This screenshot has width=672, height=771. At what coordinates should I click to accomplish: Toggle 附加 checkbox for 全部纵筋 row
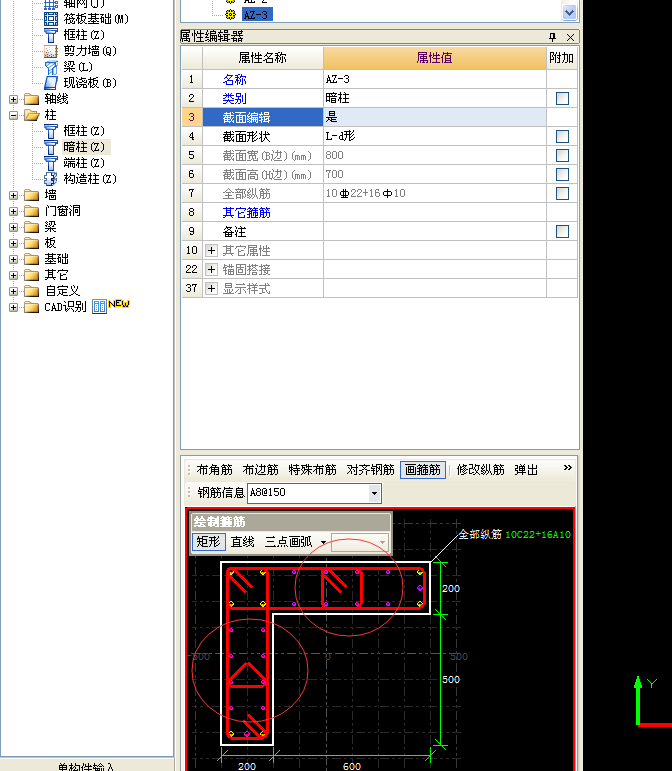click(562, 193)
